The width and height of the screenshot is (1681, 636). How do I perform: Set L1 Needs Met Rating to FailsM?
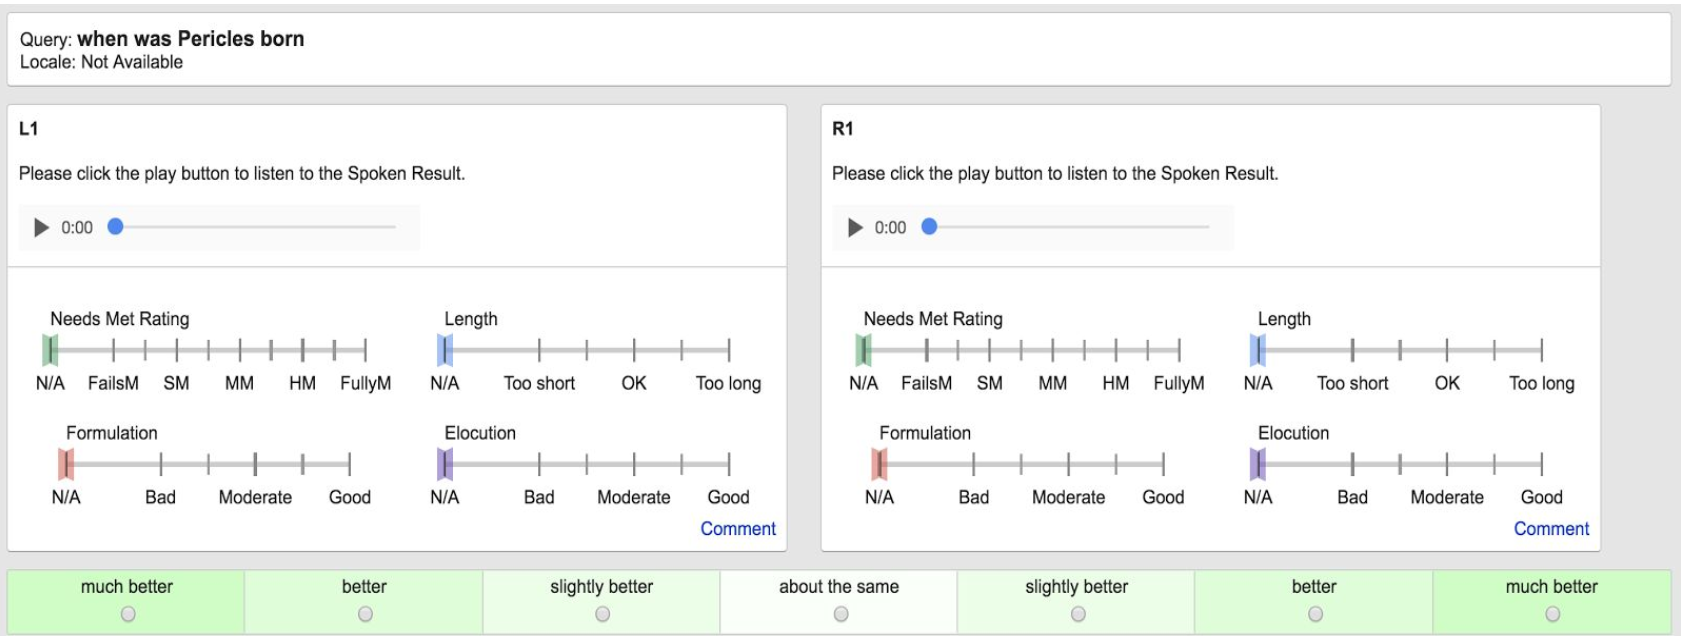coord(113,350)
